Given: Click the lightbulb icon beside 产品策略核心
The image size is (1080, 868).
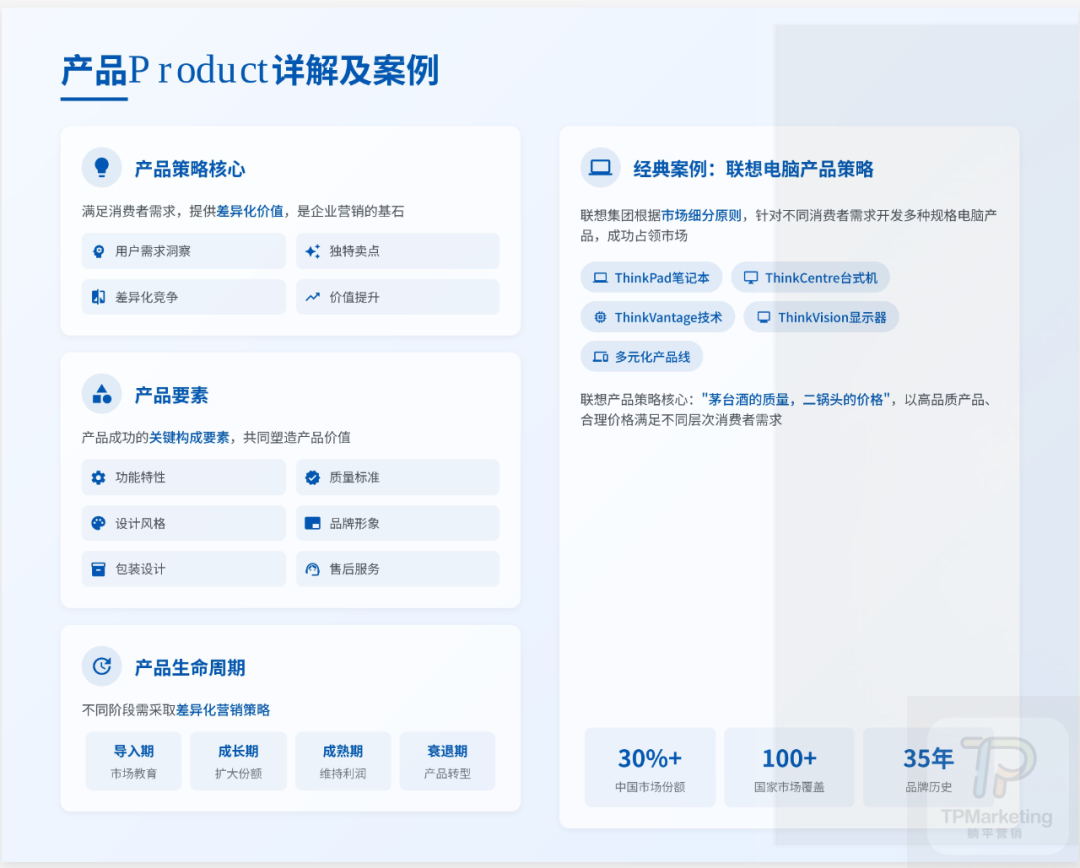Looking at the screenshot, I should (102, 167).
